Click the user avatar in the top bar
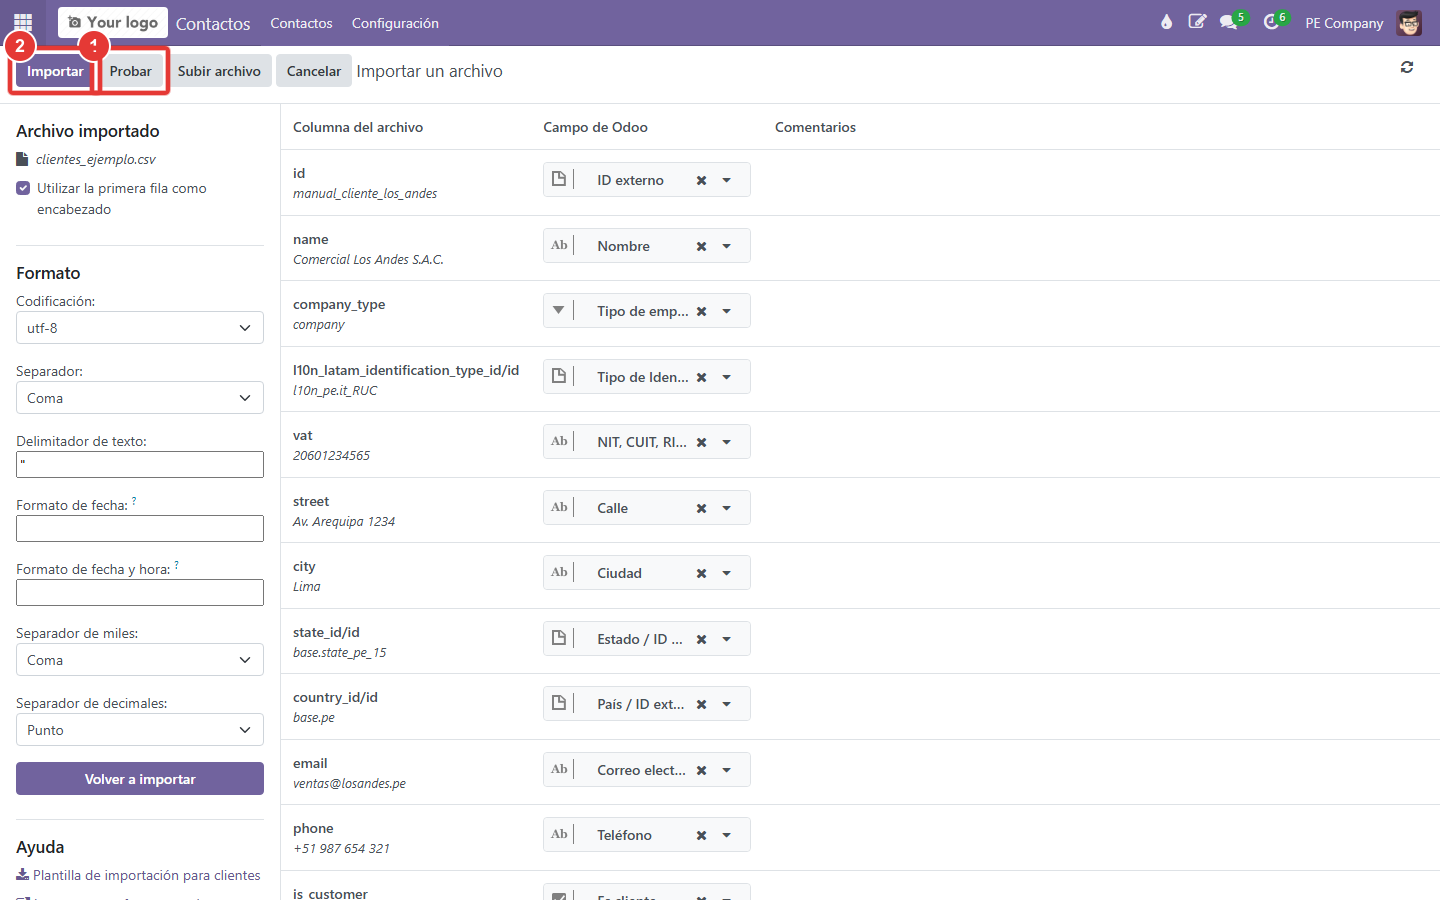This screenshot has height=900, width=1440. click(x=1409, y=23)
